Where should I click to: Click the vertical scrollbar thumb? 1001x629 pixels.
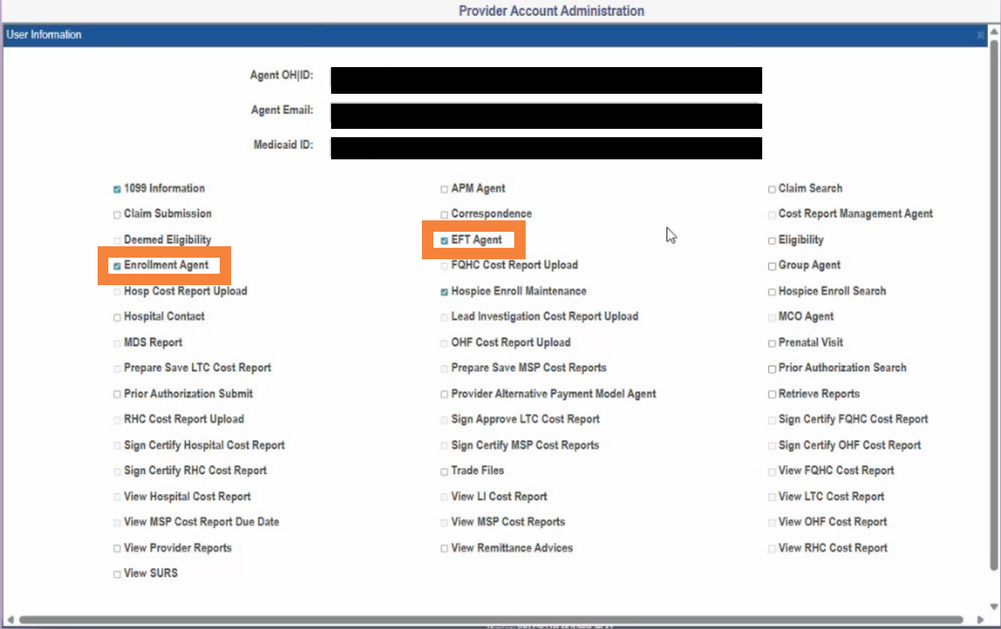[x=994, y=305]
